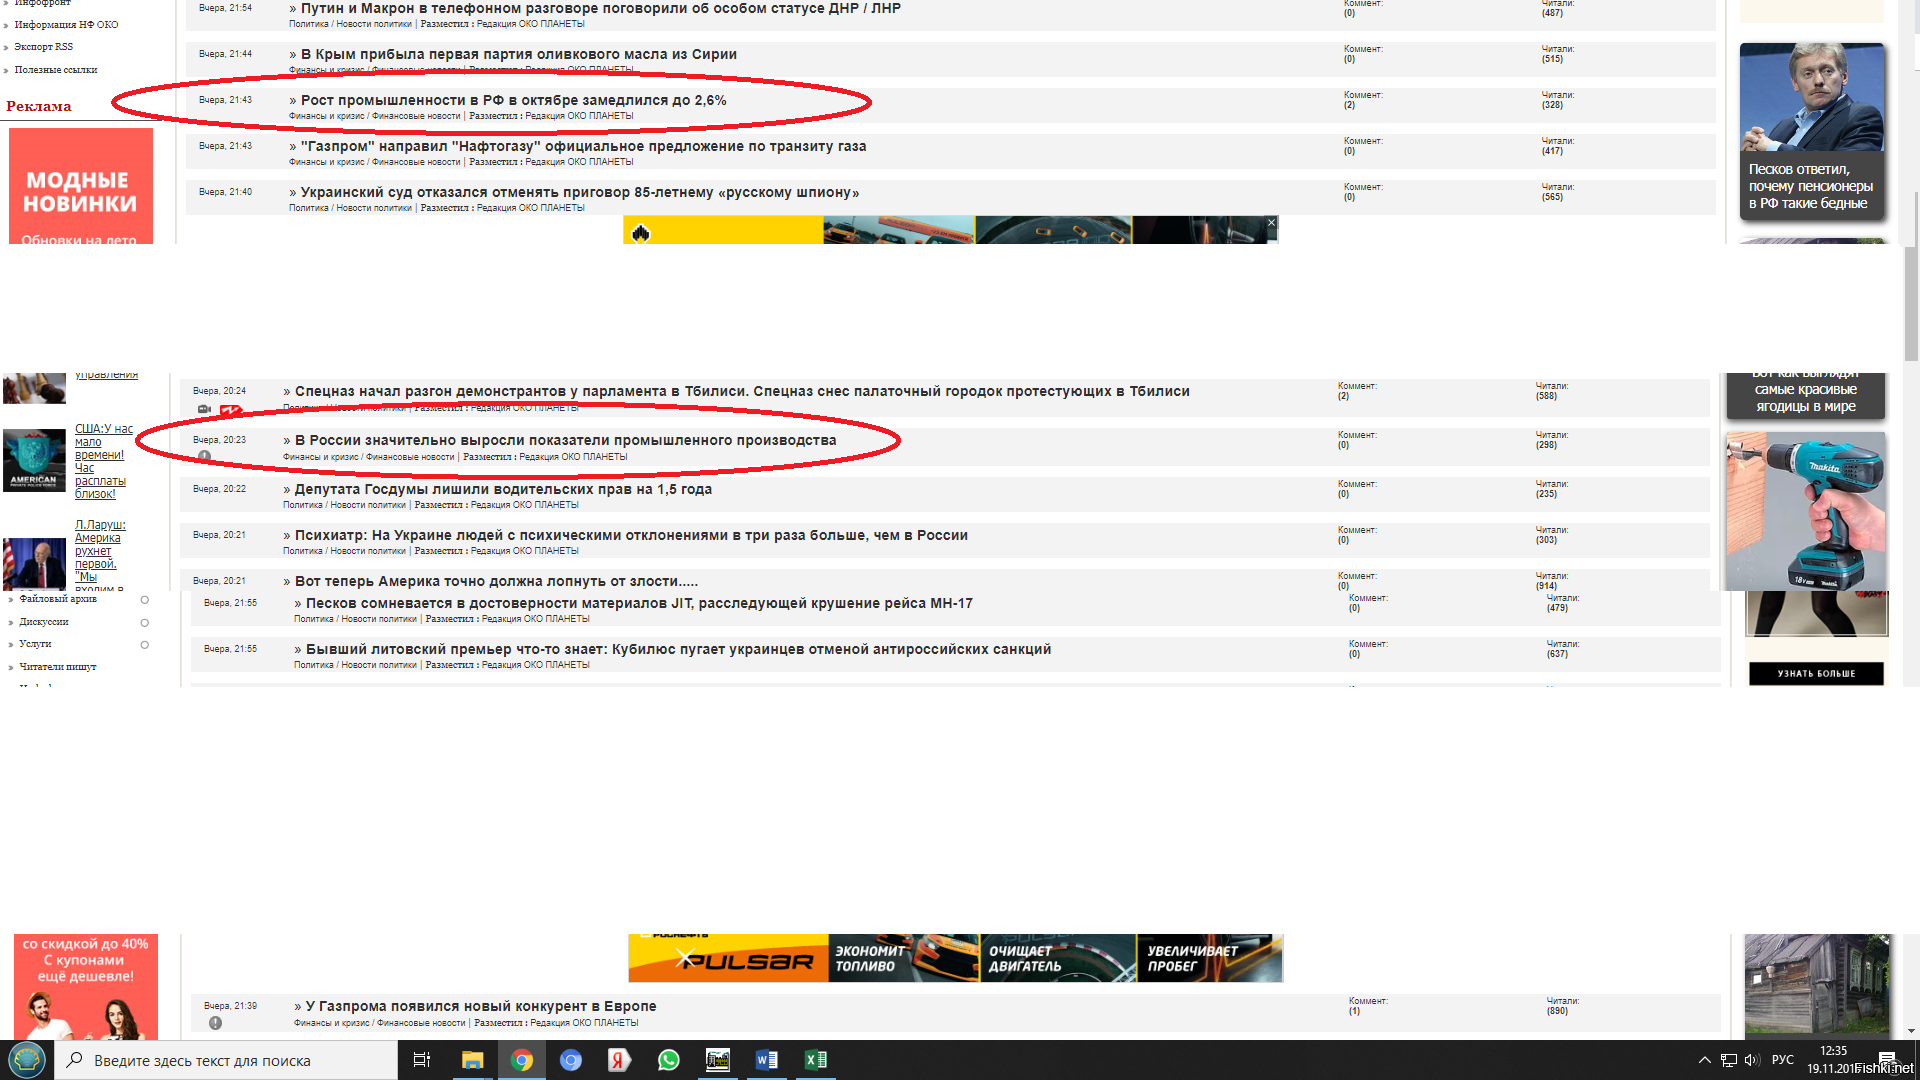Open the network status tray icon
Viewport: 1920px width, 1080px height.
tap(1728, 1060)
